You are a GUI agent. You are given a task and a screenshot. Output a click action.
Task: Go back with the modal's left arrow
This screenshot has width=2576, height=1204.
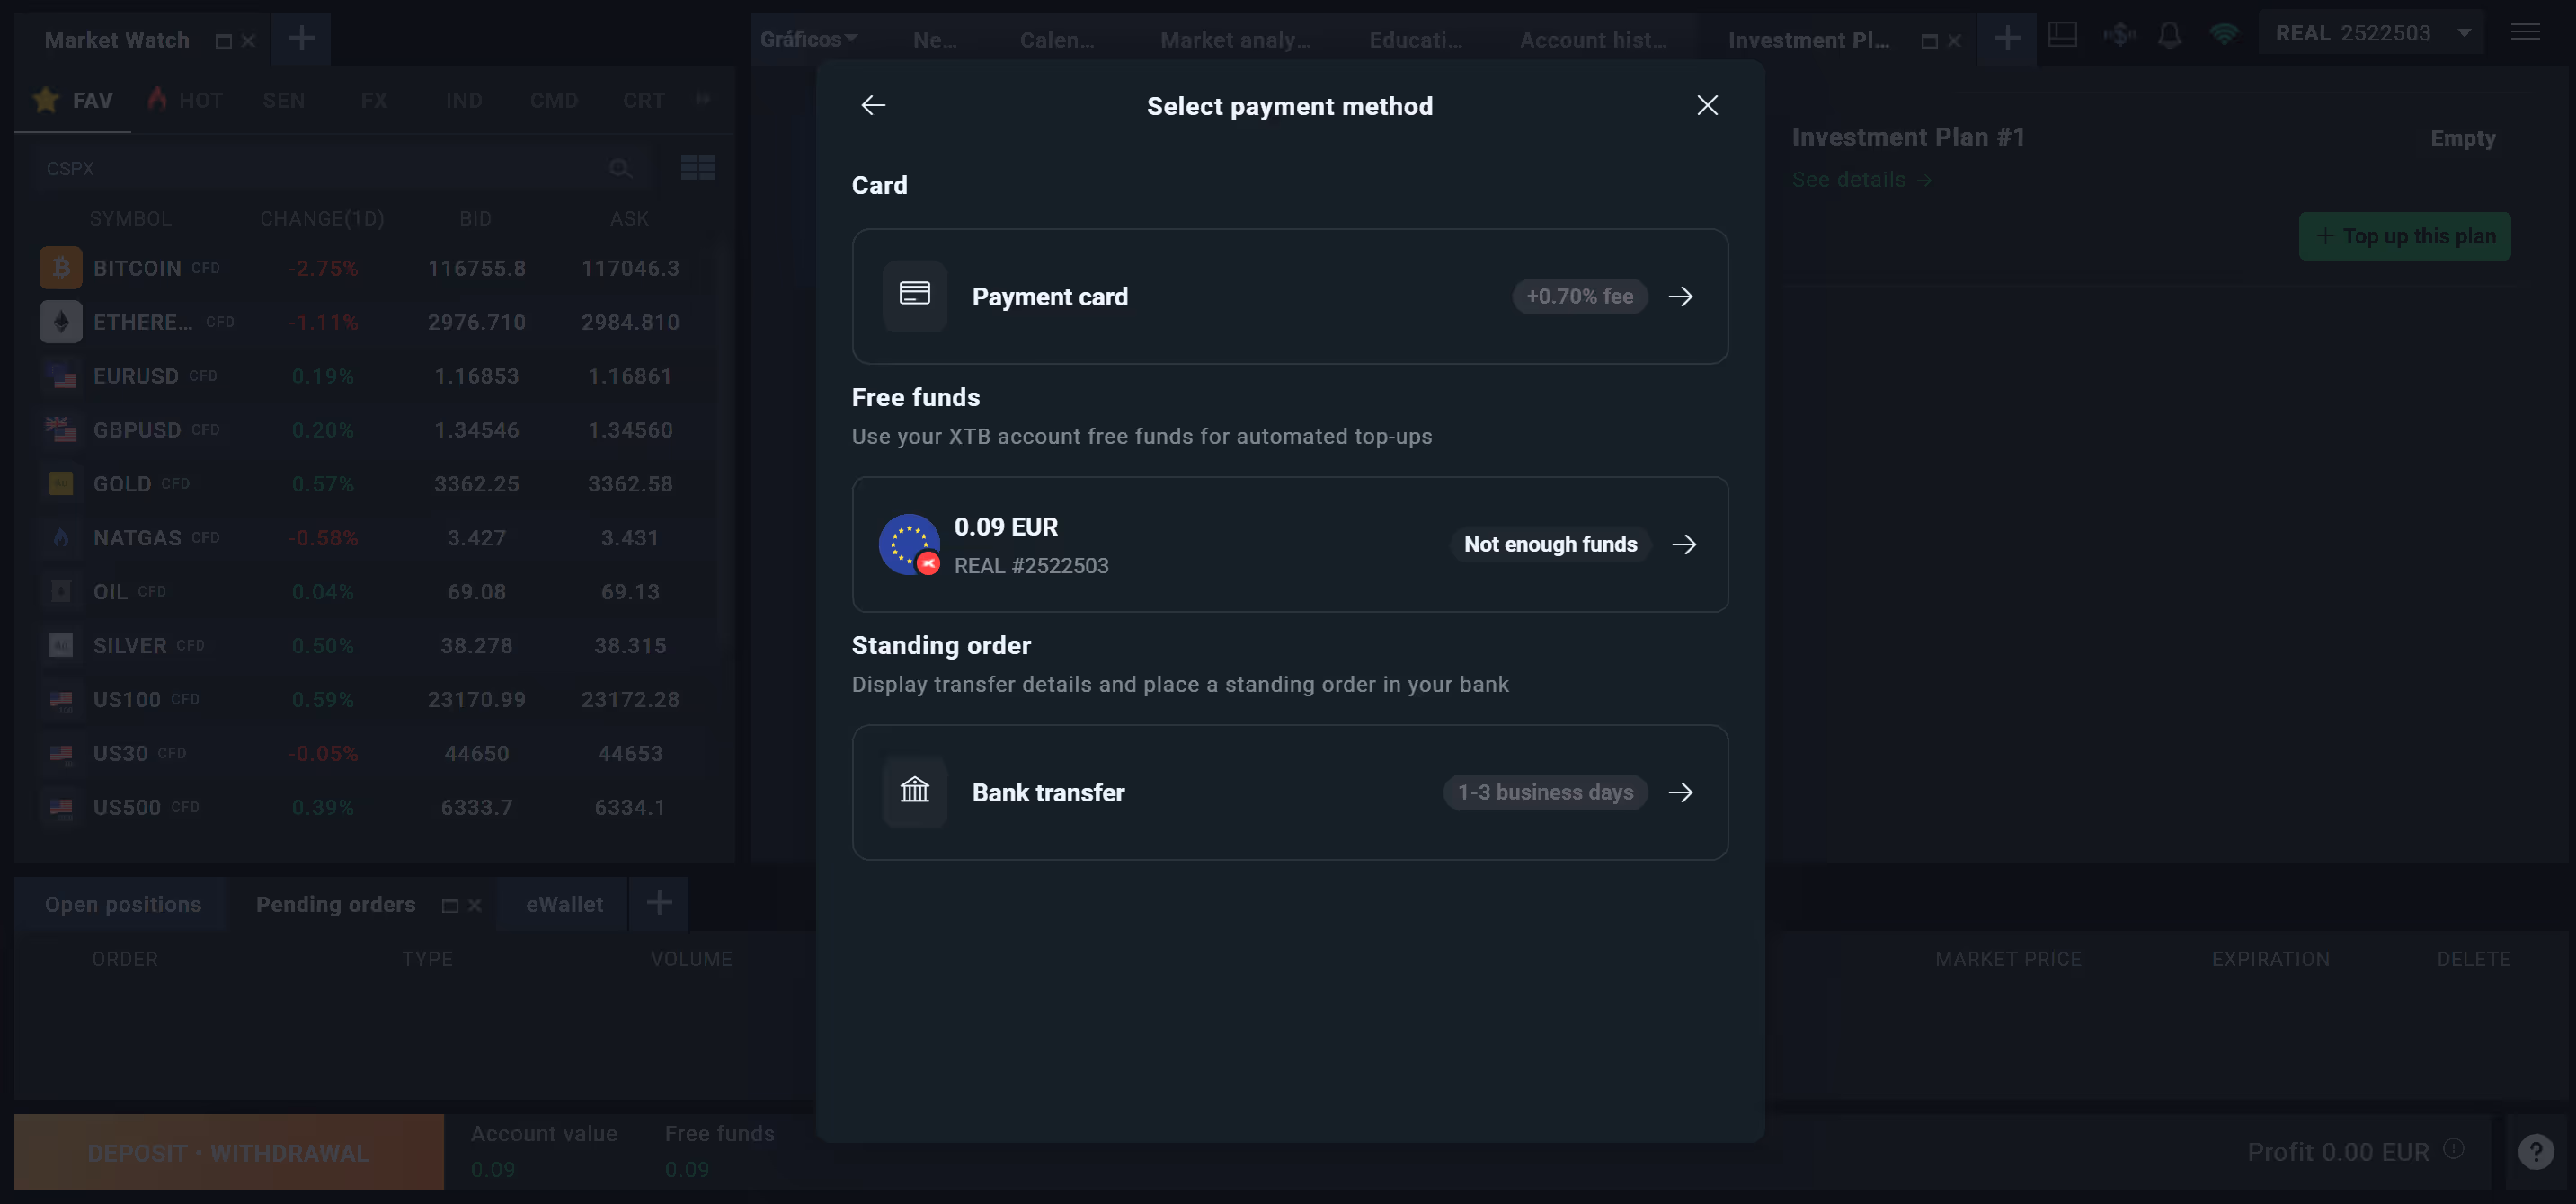[x=873, y=105]
